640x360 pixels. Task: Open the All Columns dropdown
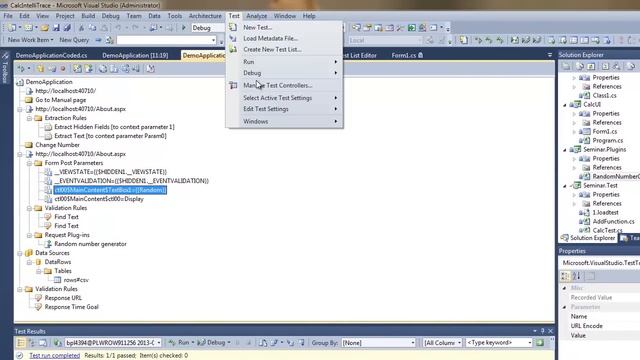click(459, 343)
